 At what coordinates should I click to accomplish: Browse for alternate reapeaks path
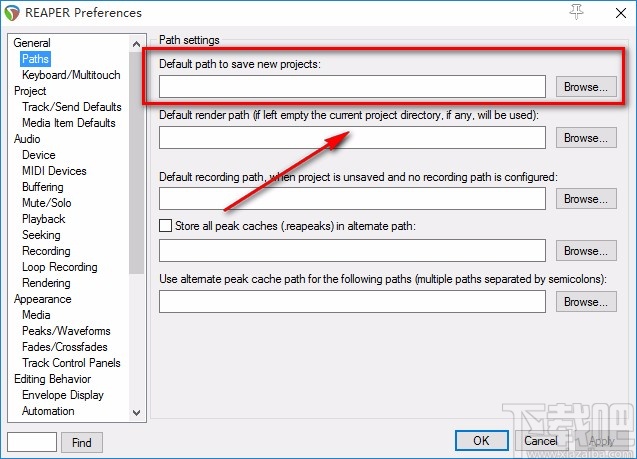coord(586,251)
